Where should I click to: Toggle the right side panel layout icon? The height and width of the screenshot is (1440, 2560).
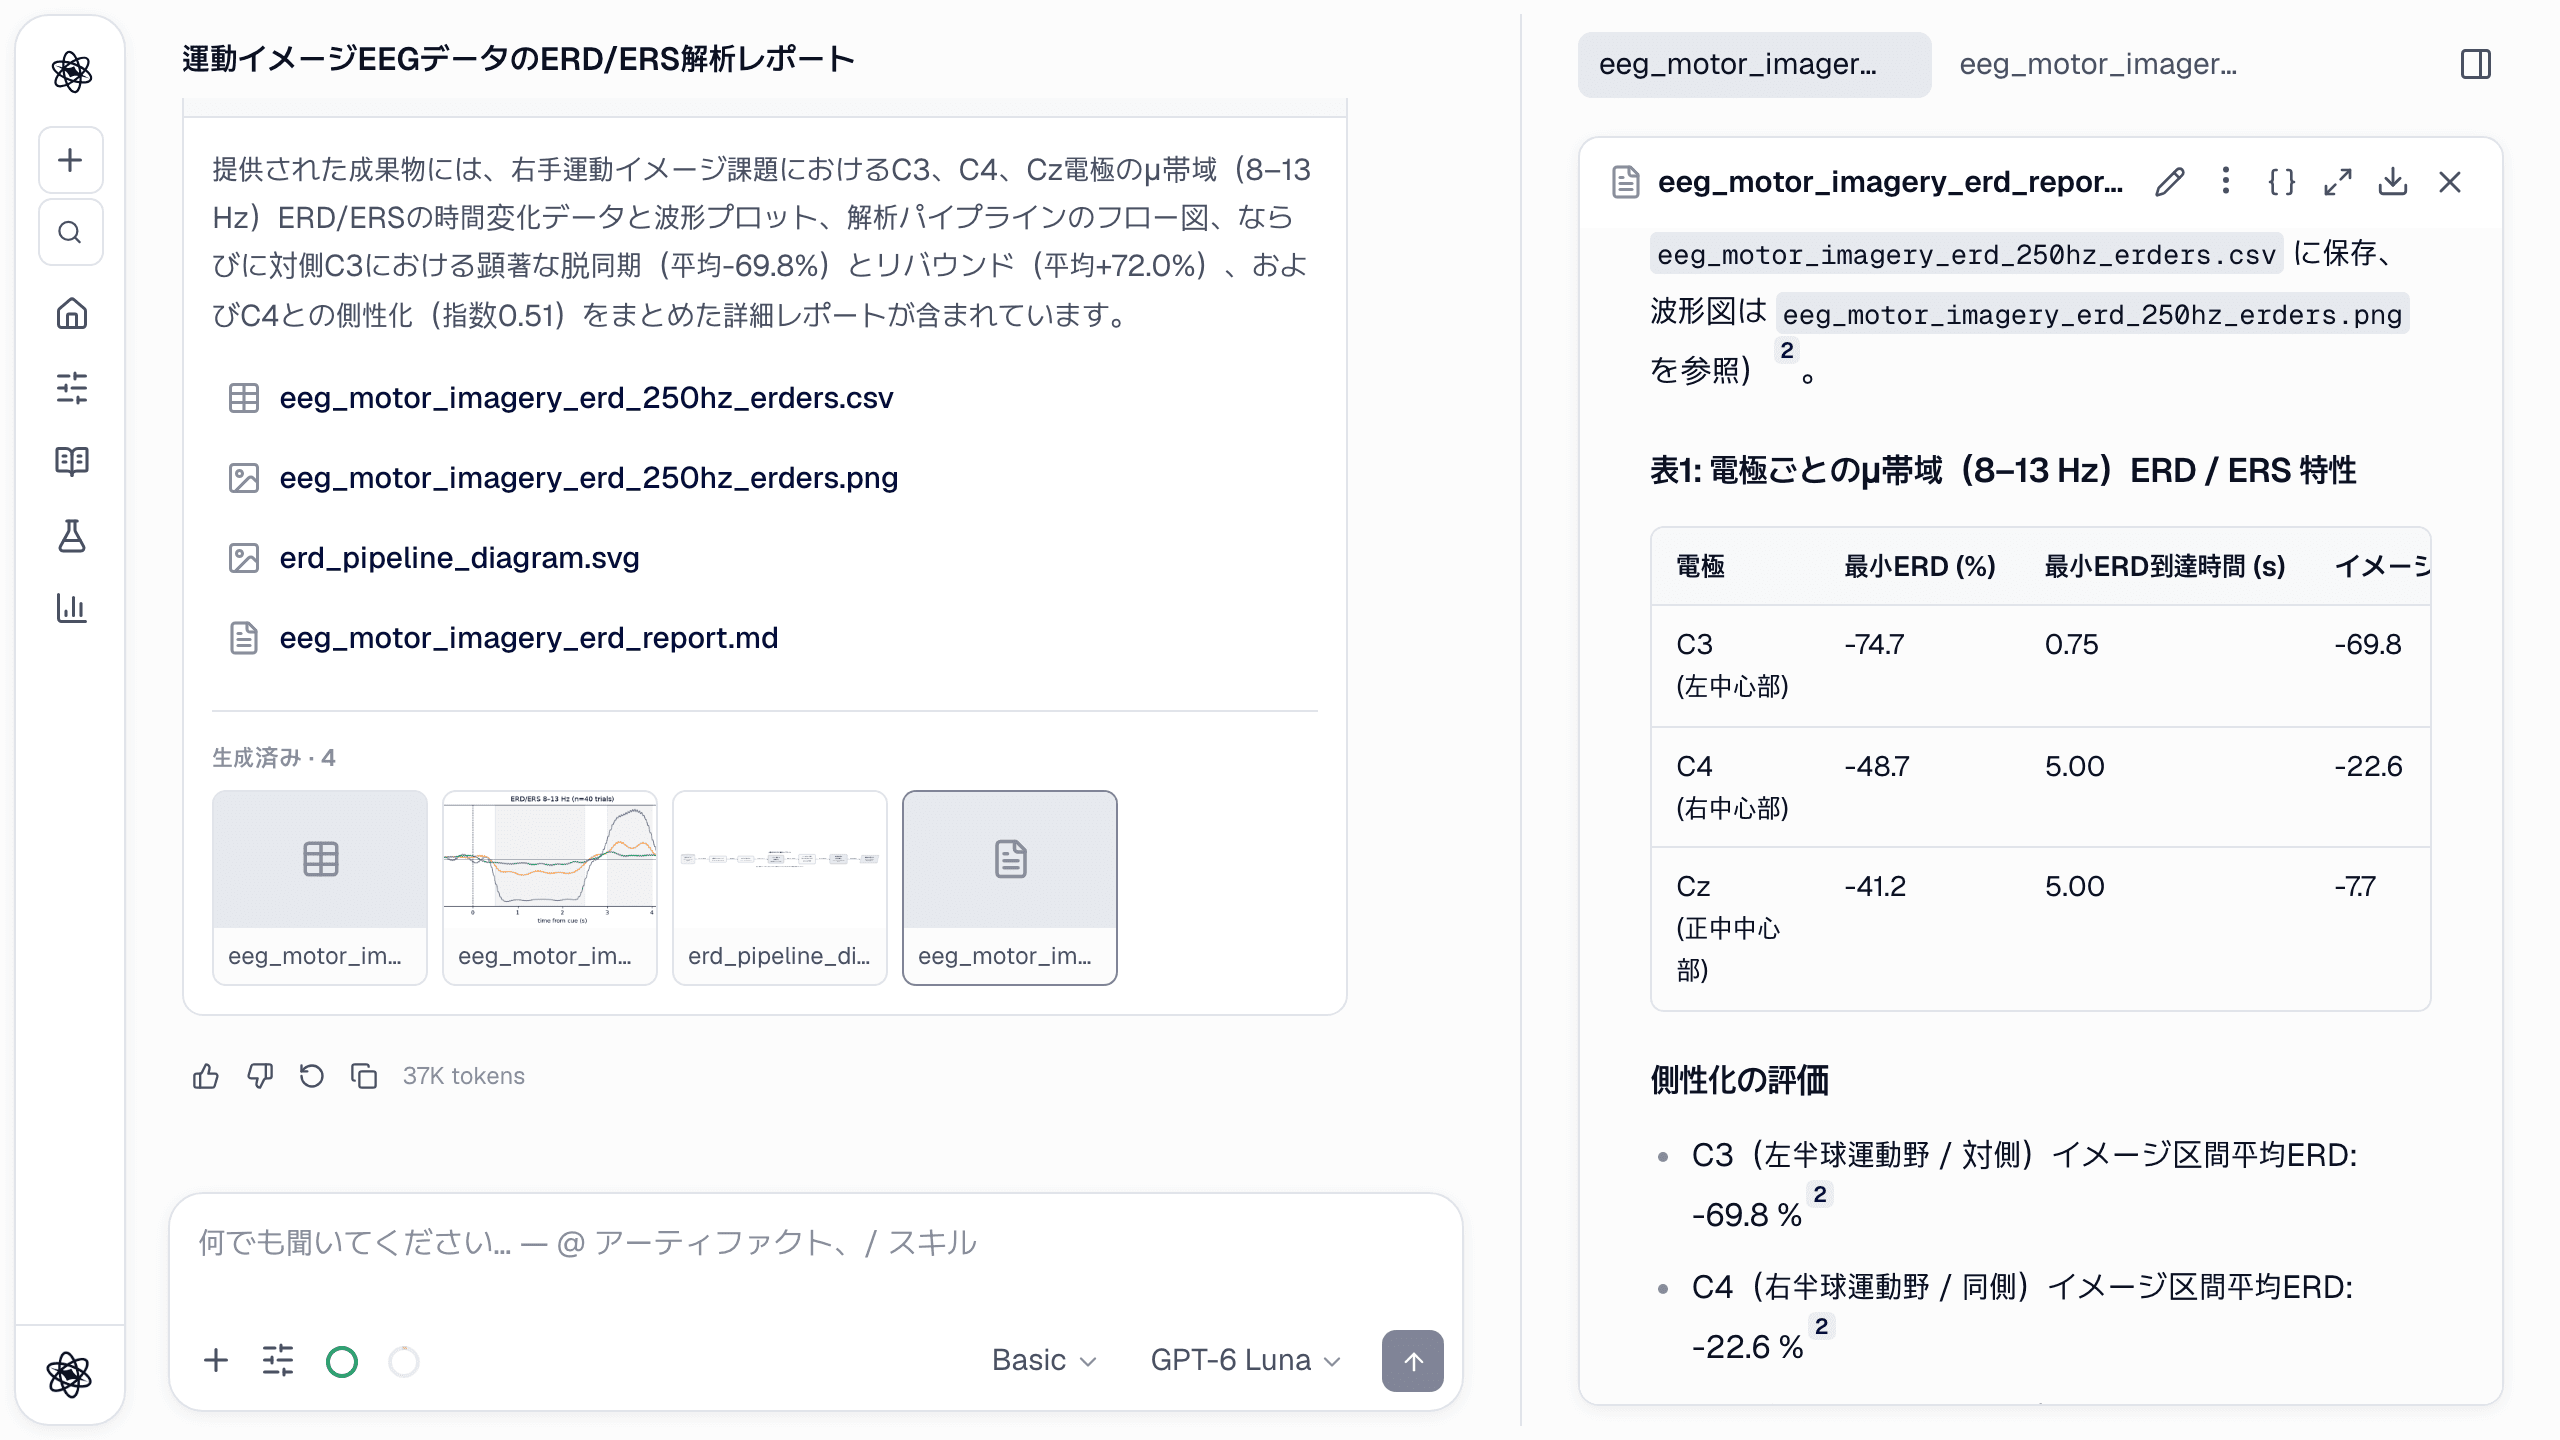click(2476, 64)
